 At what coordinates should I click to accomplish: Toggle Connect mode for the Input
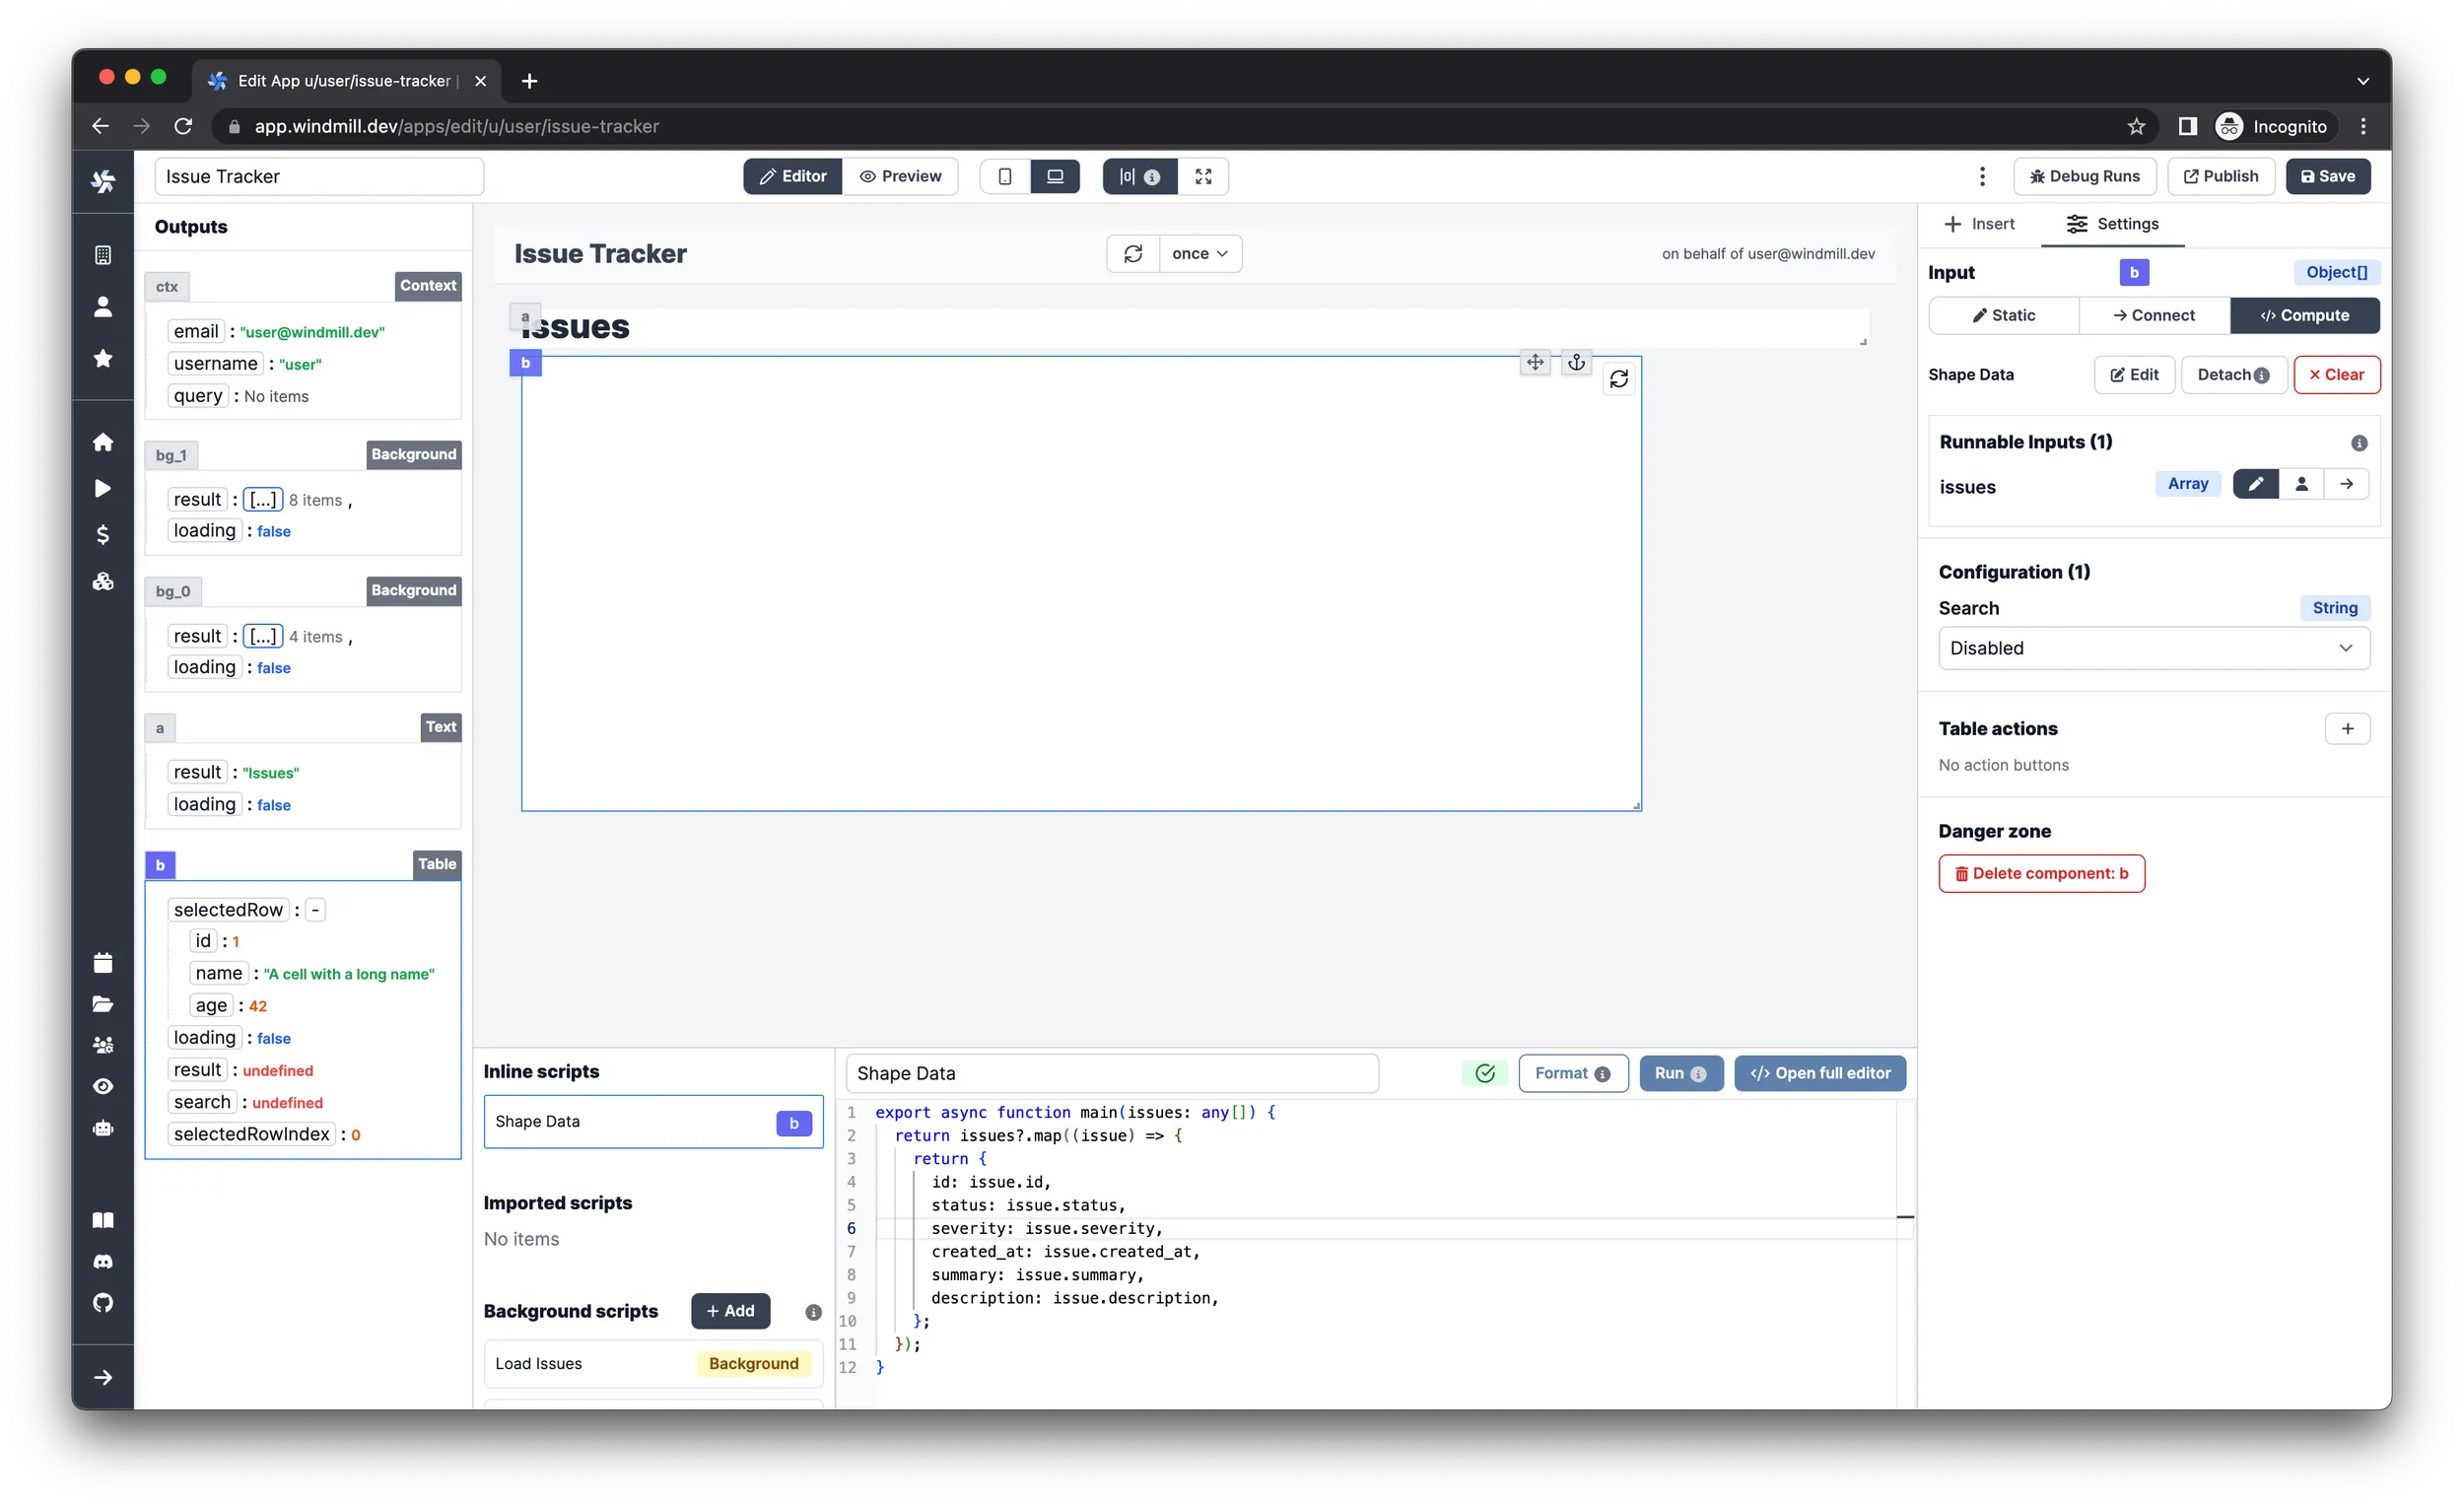(2154, 315)
